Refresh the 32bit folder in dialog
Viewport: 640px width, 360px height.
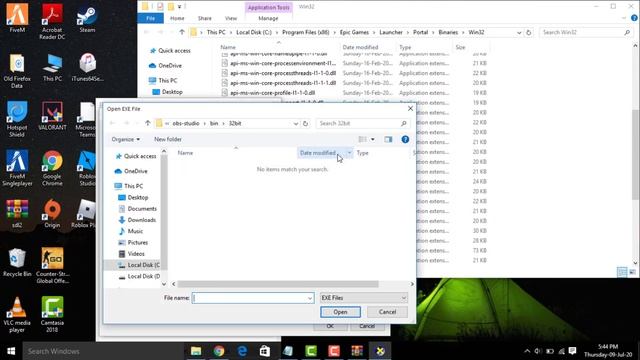pyautogui.click(x=305, y=123)
